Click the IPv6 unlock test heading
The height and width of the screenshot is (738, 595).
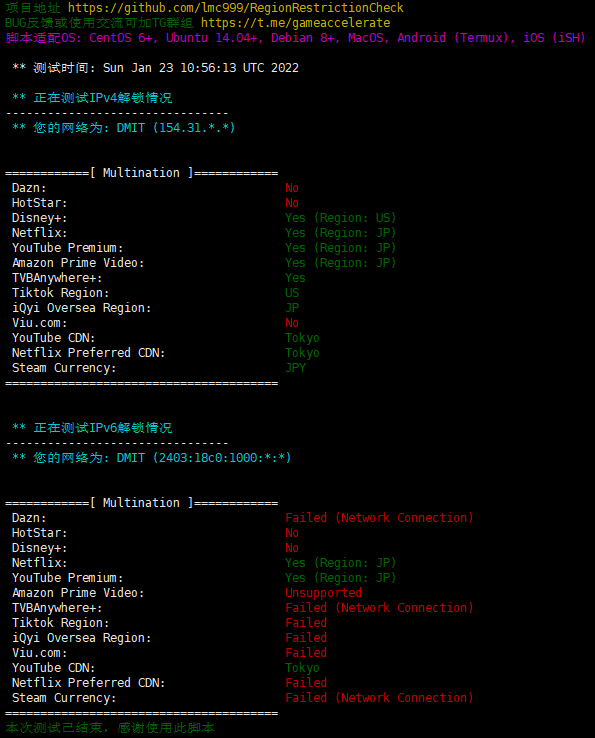coord(92,428)
